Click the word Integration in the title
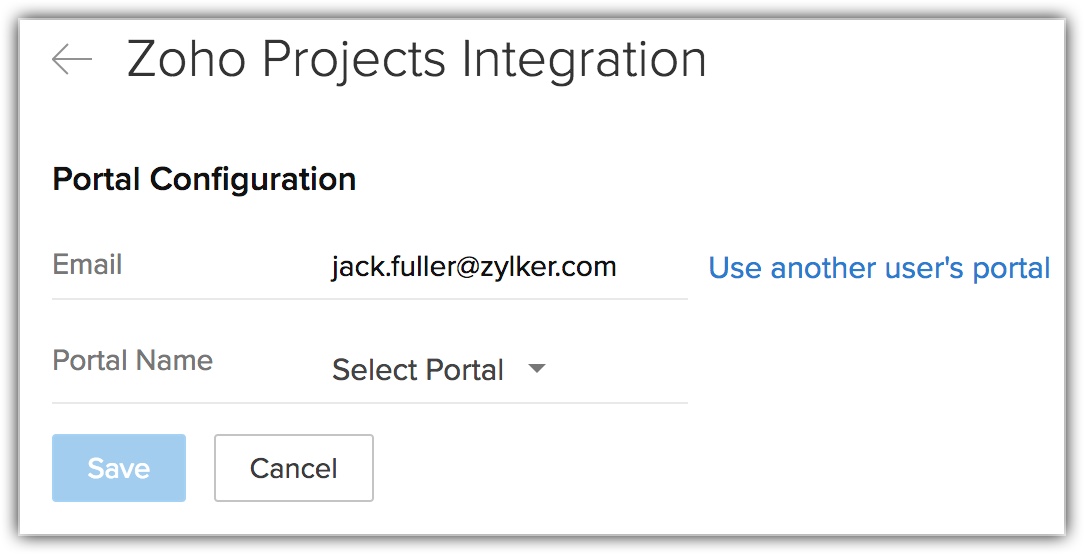This screenshot has height=554, width=1084. [583, 60]
